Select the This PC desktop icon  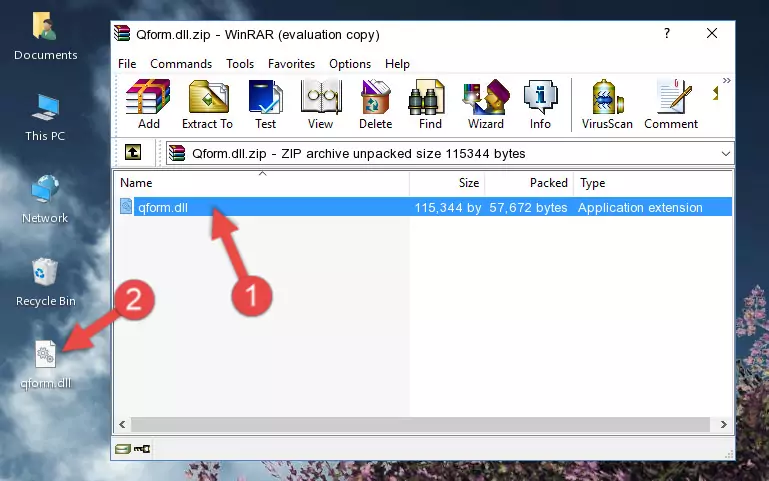(45, 118)
